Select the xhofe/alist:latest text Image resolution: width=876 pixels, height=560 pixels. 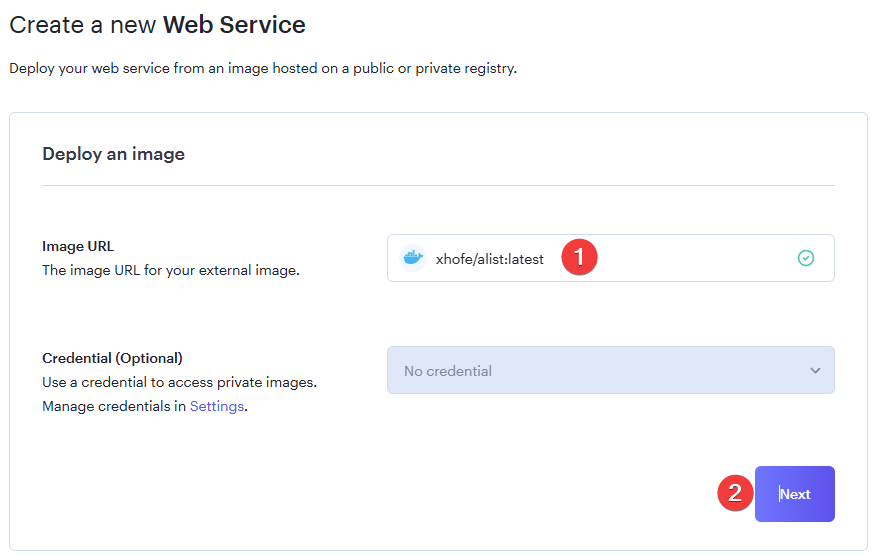(490, 259)
